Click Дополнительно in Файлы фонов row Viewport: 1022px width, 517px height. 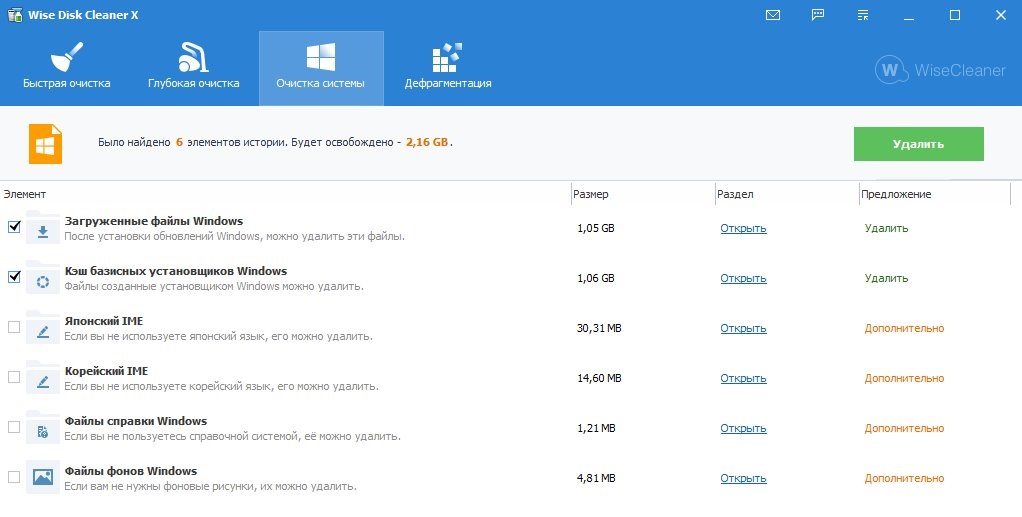[x=904, y=479]
